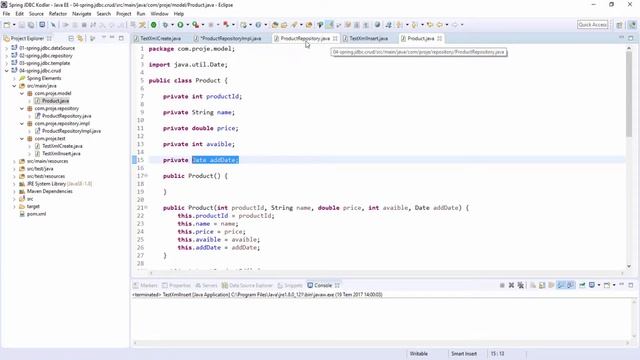Switch to the ProductRepositoryImpl.java editor tab
Viewport: 640px width, 360px height.
pos(231,38)
